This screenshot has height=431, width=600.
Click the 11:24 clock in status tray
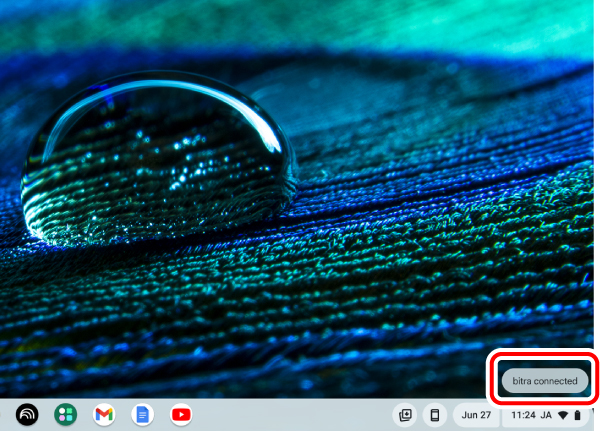(523, 414)
